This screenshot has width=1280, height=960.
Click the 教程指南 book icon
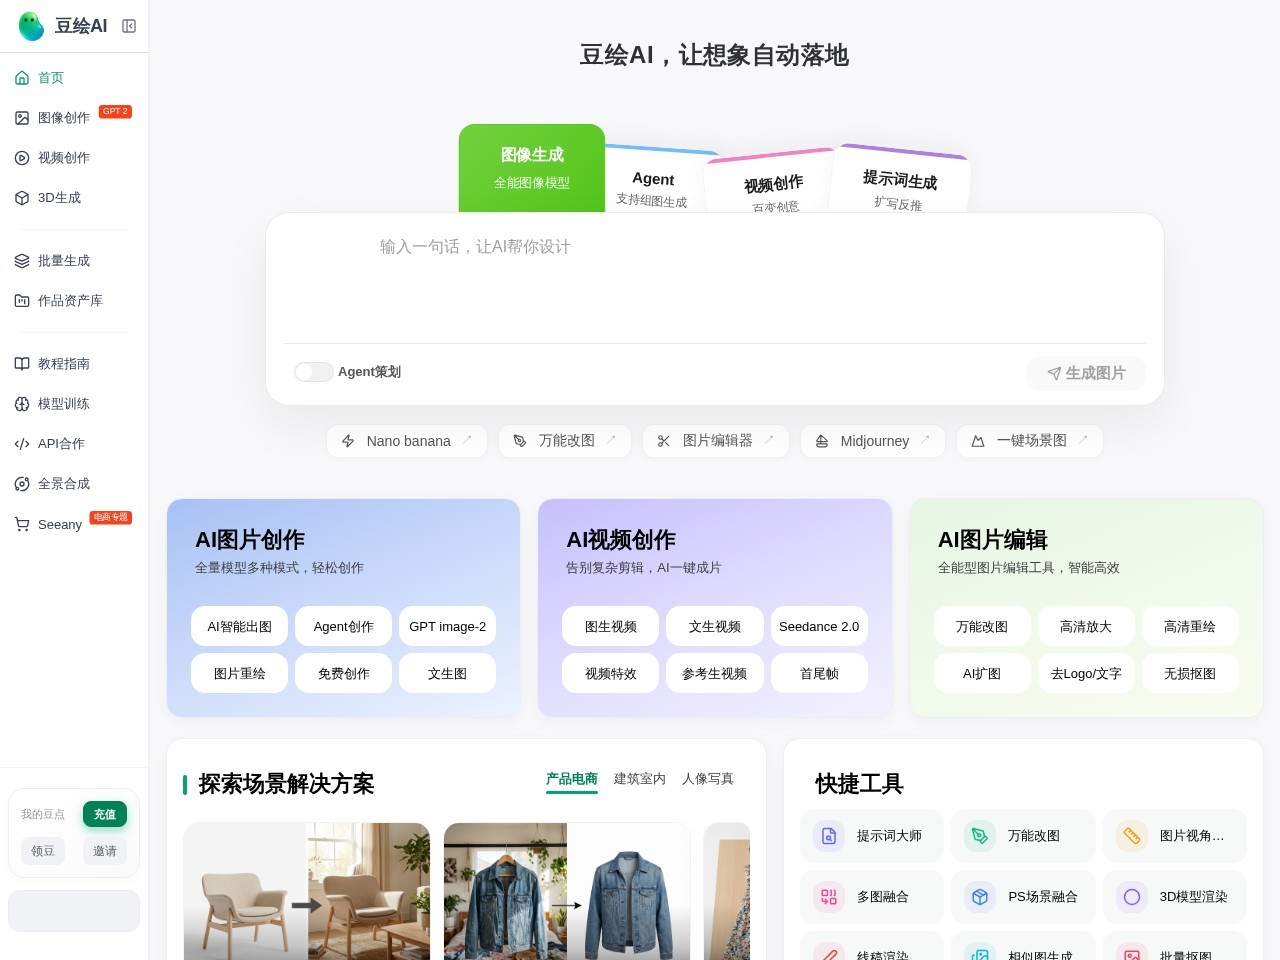point(22,364)
